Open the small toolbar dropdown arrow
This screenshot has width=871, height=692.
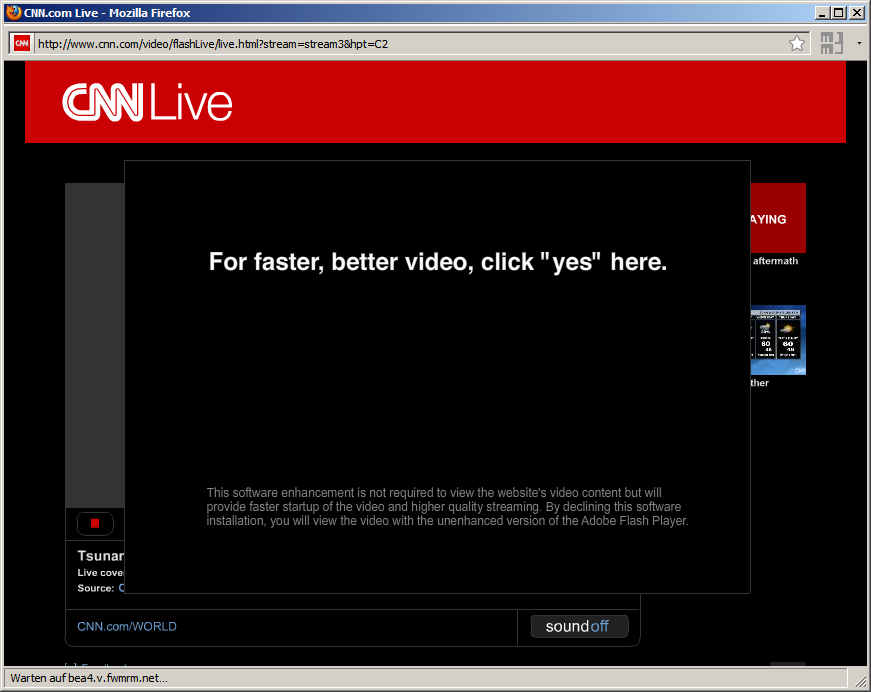(859, 44)
